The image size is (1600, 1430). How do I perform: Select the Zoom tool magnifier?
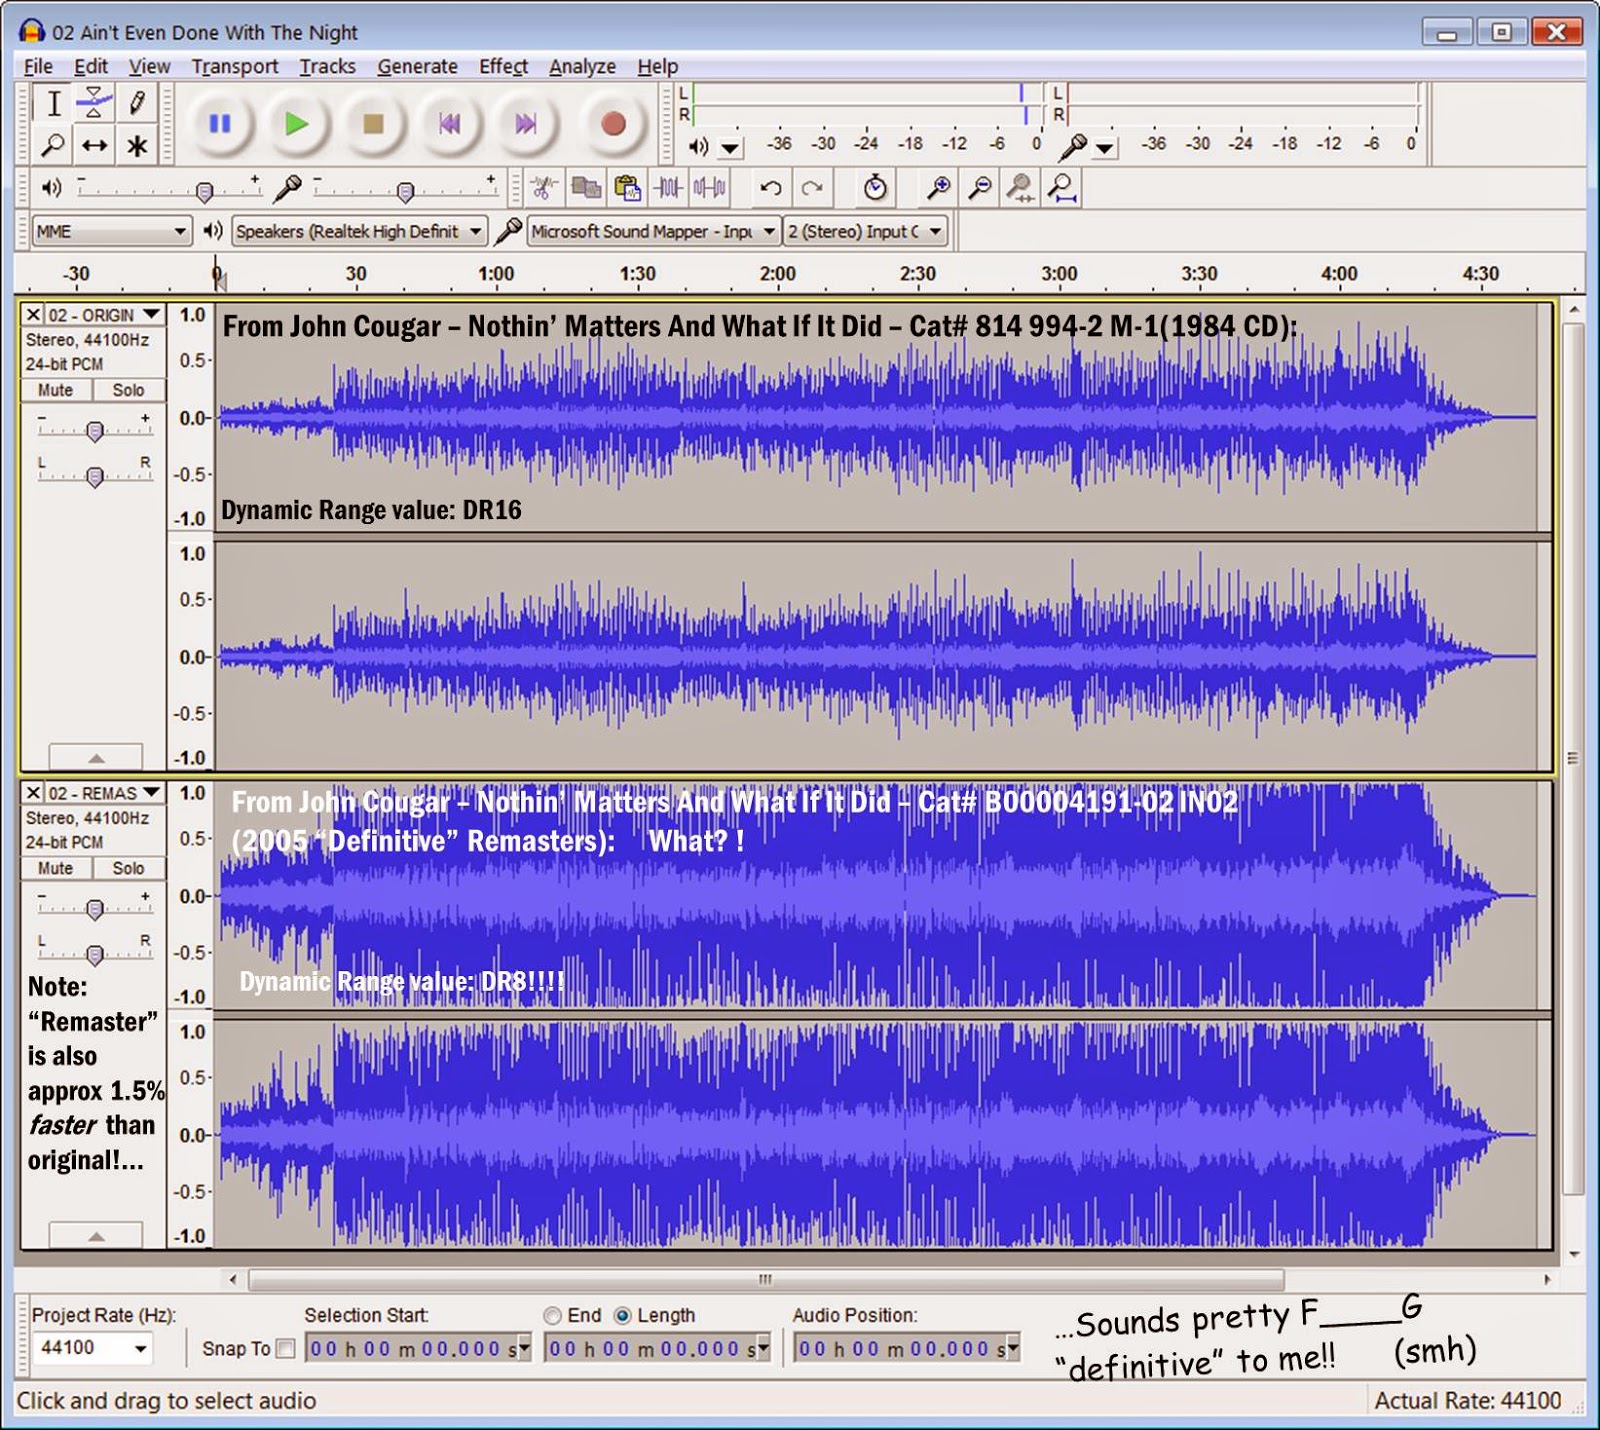[x=53, y=146]
